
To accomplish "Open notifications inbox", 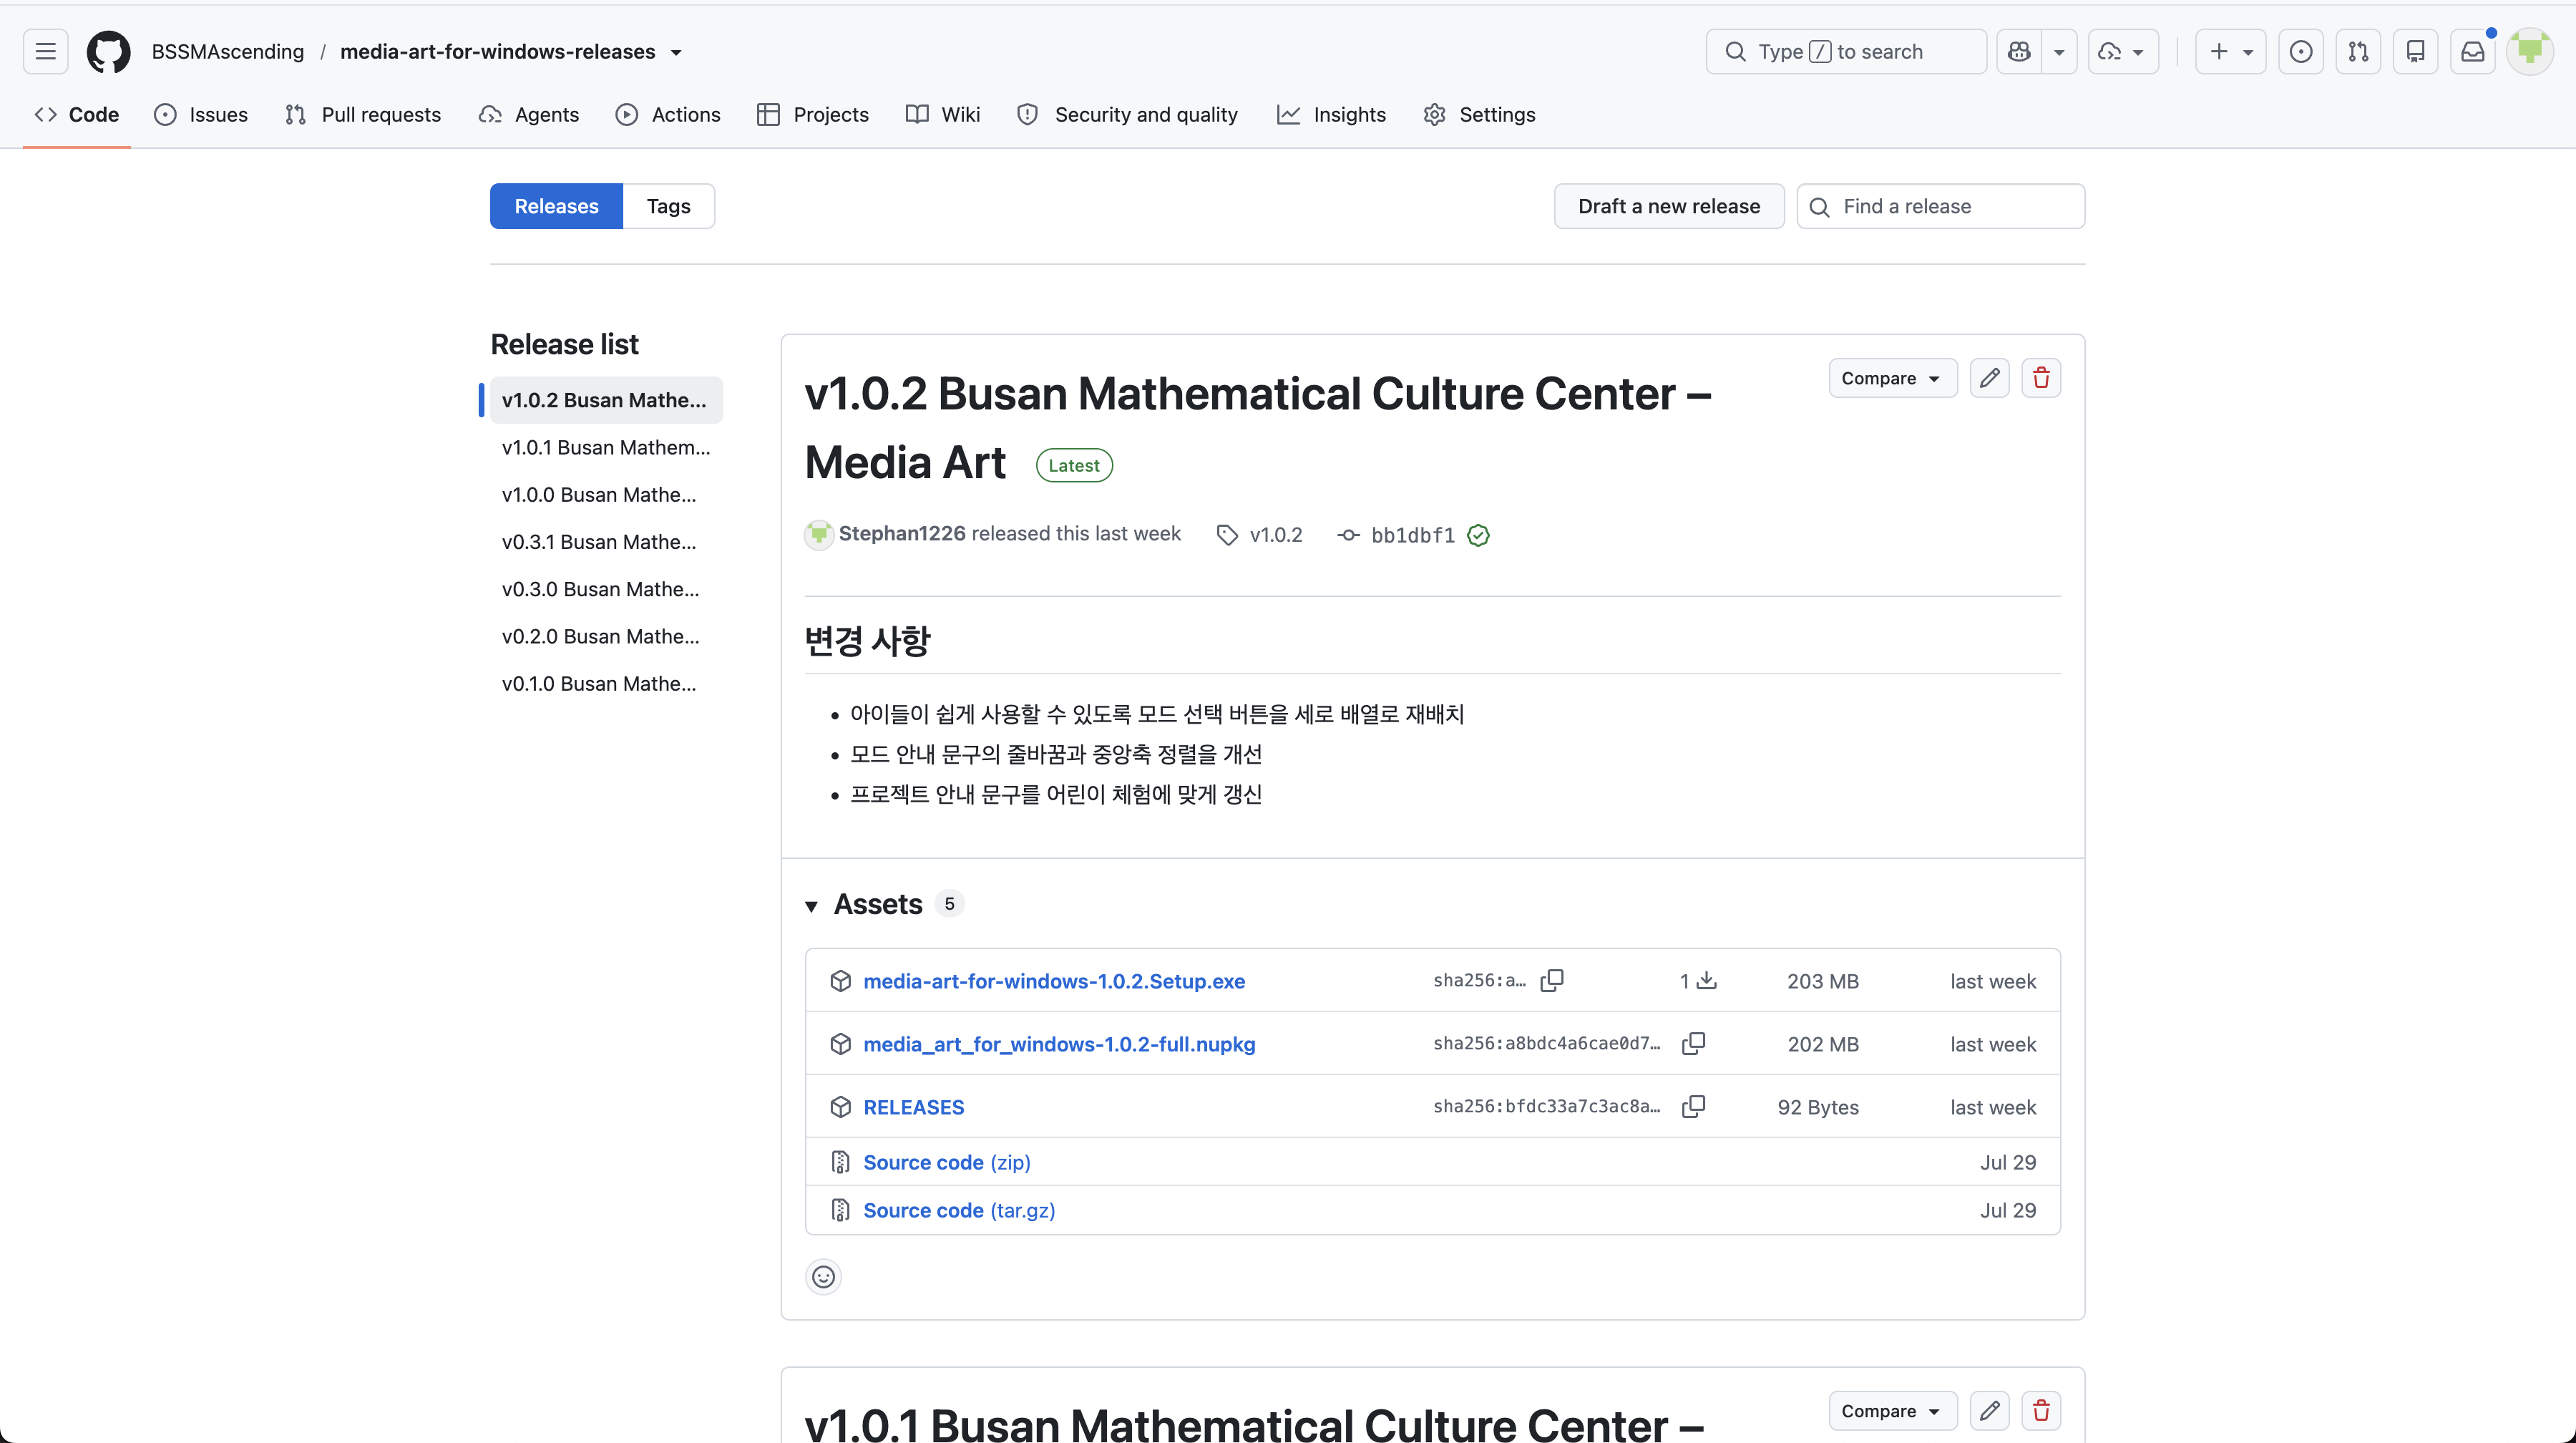I will [x=2473, y=51].
